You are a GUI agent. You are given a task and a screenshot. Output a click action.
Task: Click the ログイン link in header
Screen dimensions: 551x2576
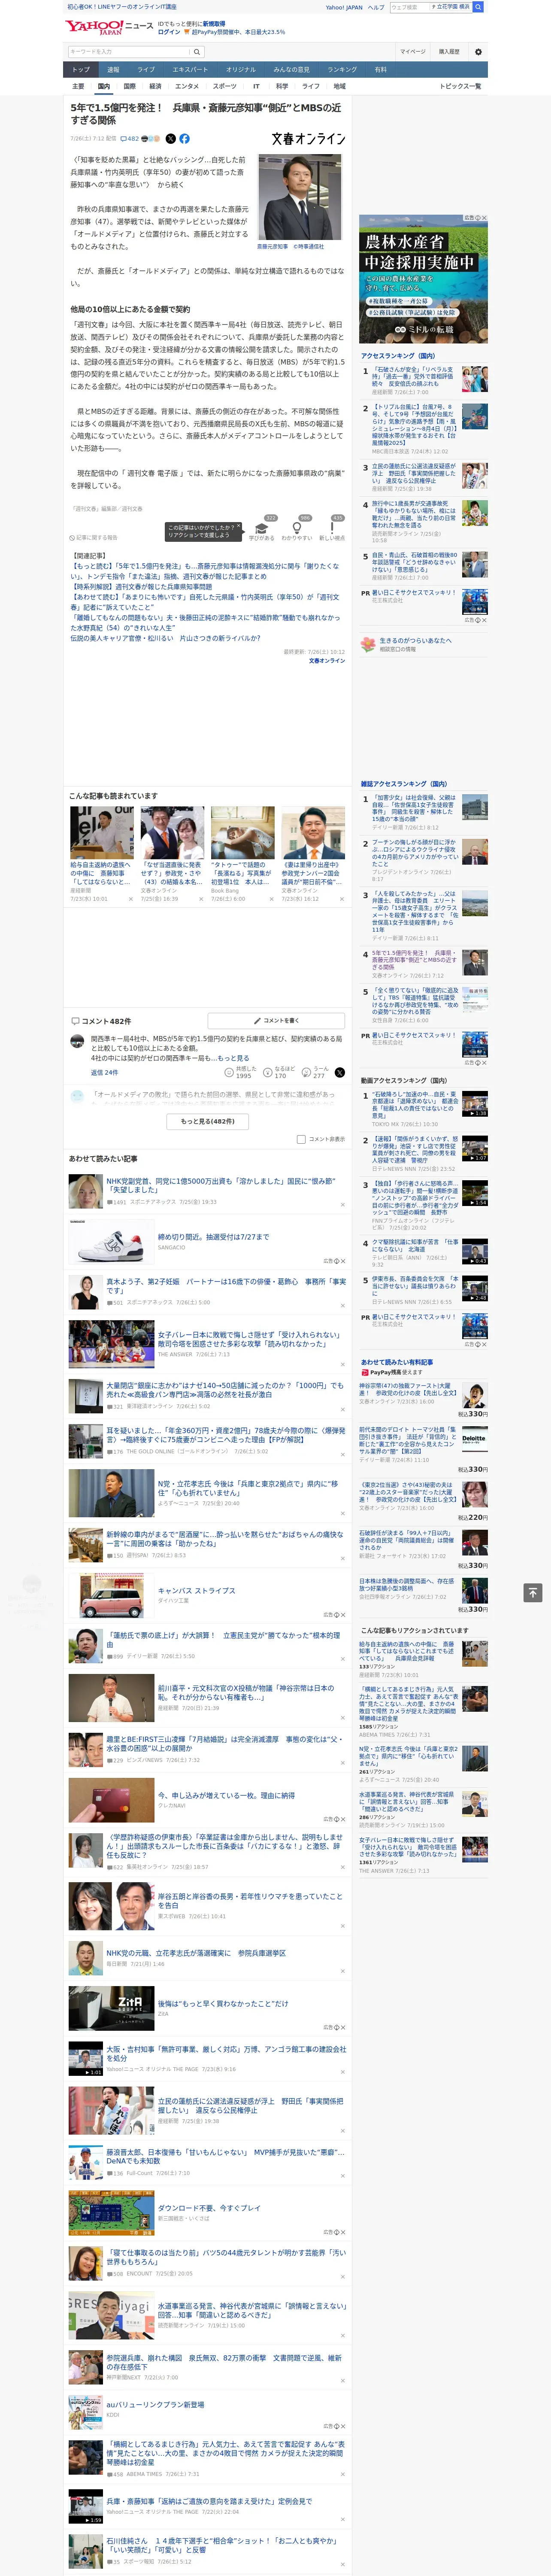click(170, 32)
